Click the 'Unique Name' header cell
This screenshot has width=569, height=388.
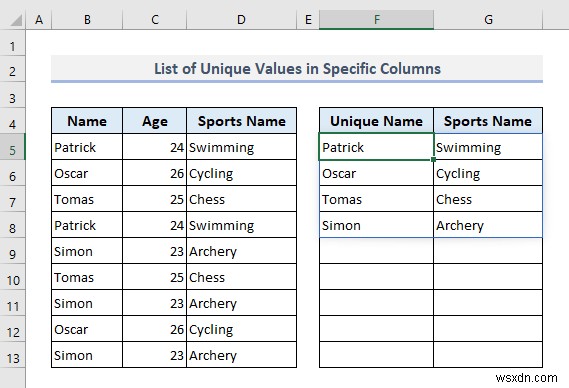pyautogui.click(x=377, y=121)
